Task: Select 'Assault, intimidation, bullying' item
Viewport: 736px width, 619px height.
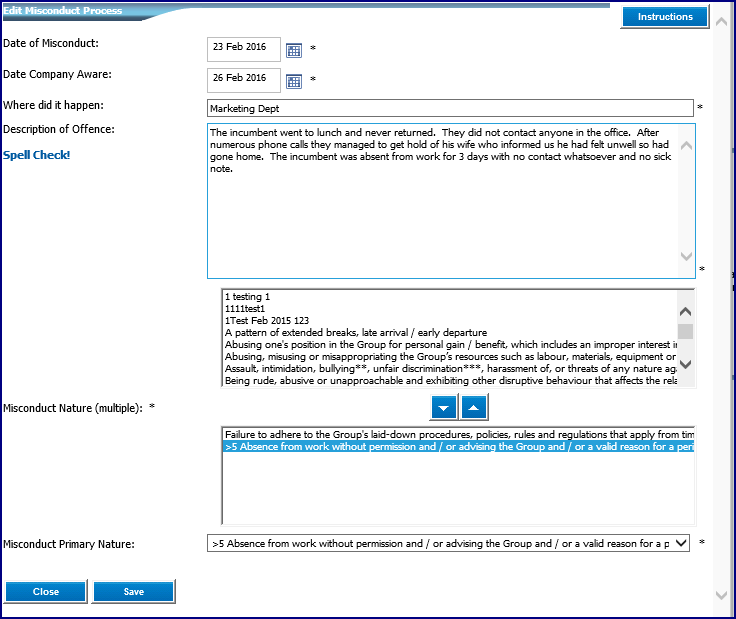Action: [450, 369]
